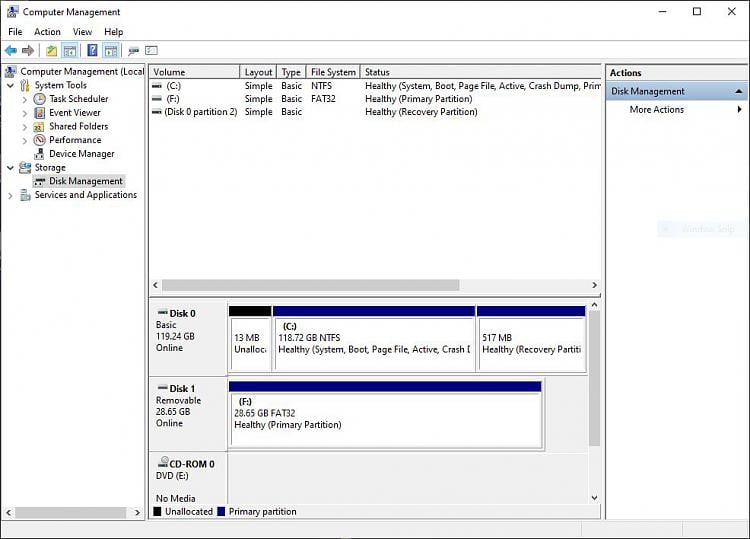Click the disk view scroll up arrow
The width and height of the screenshot is (750, 539).
point(594,305)
